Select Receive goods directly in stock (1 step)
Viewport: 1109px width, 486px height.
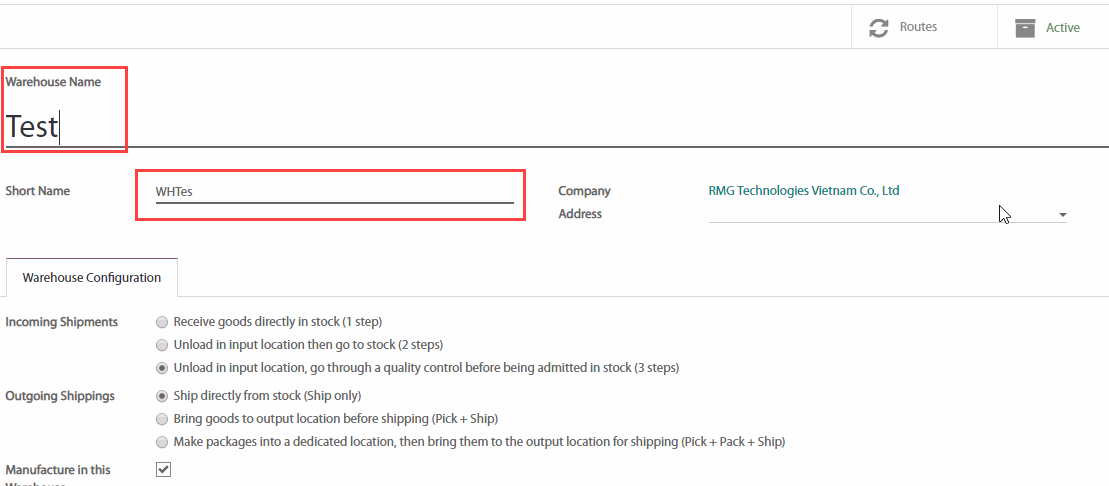pyautogui.click(x=162, y=322)
